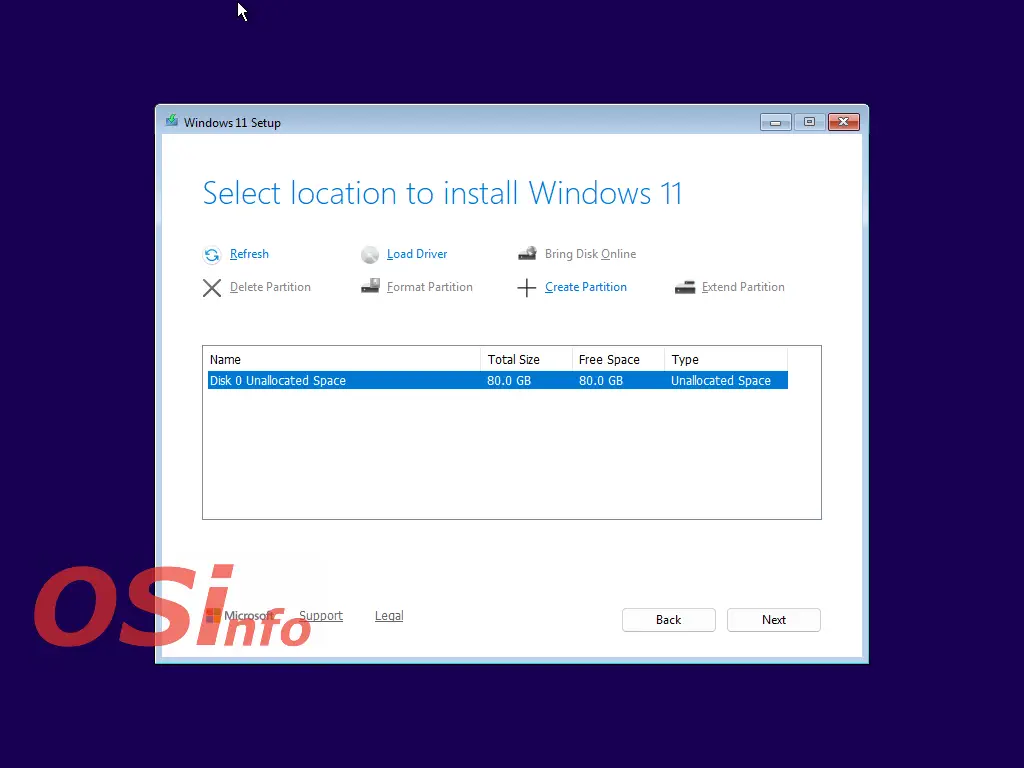
Task: Click the Refresh circular arrows icon
Action: pos(212,255)
